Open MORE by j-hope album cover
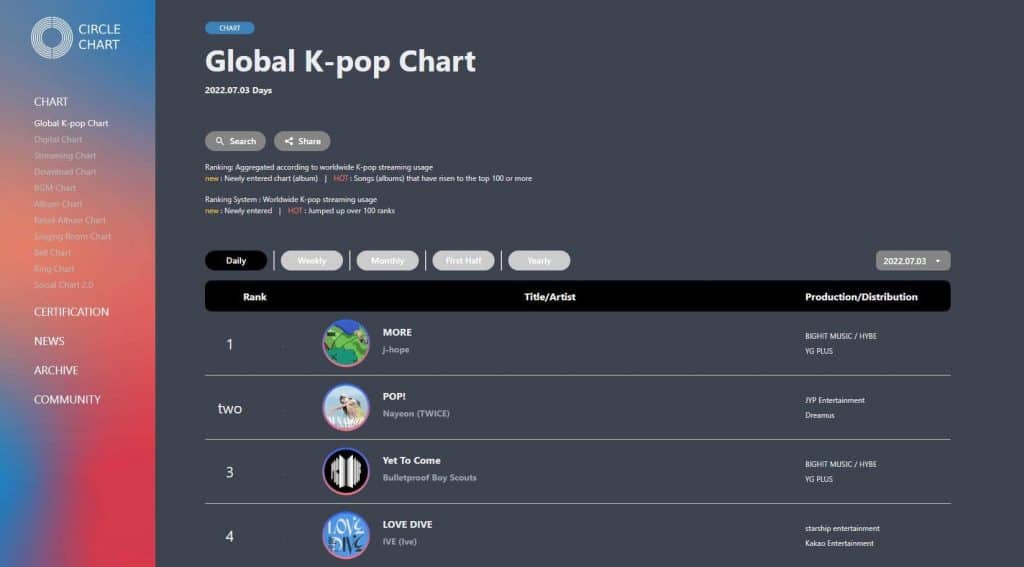Viewport: 1024px width, 567px height. coord(346,343)
